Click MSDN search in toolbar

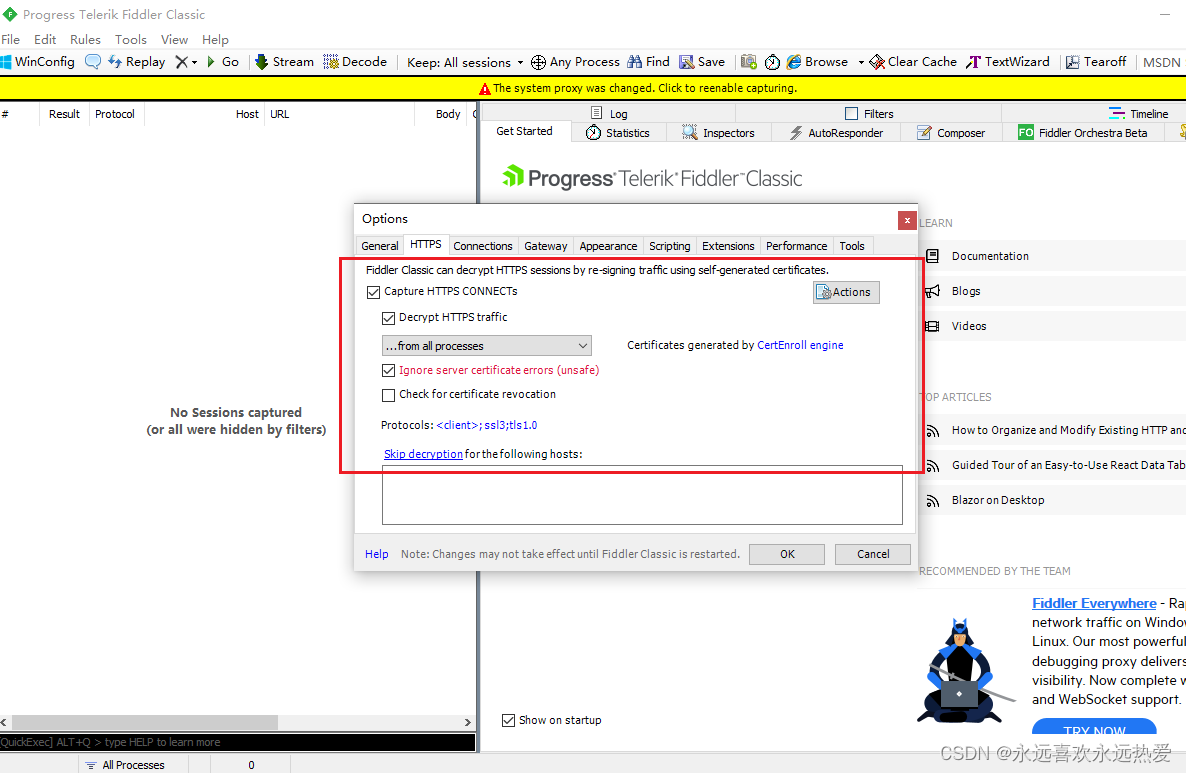tap(1161, 62)
